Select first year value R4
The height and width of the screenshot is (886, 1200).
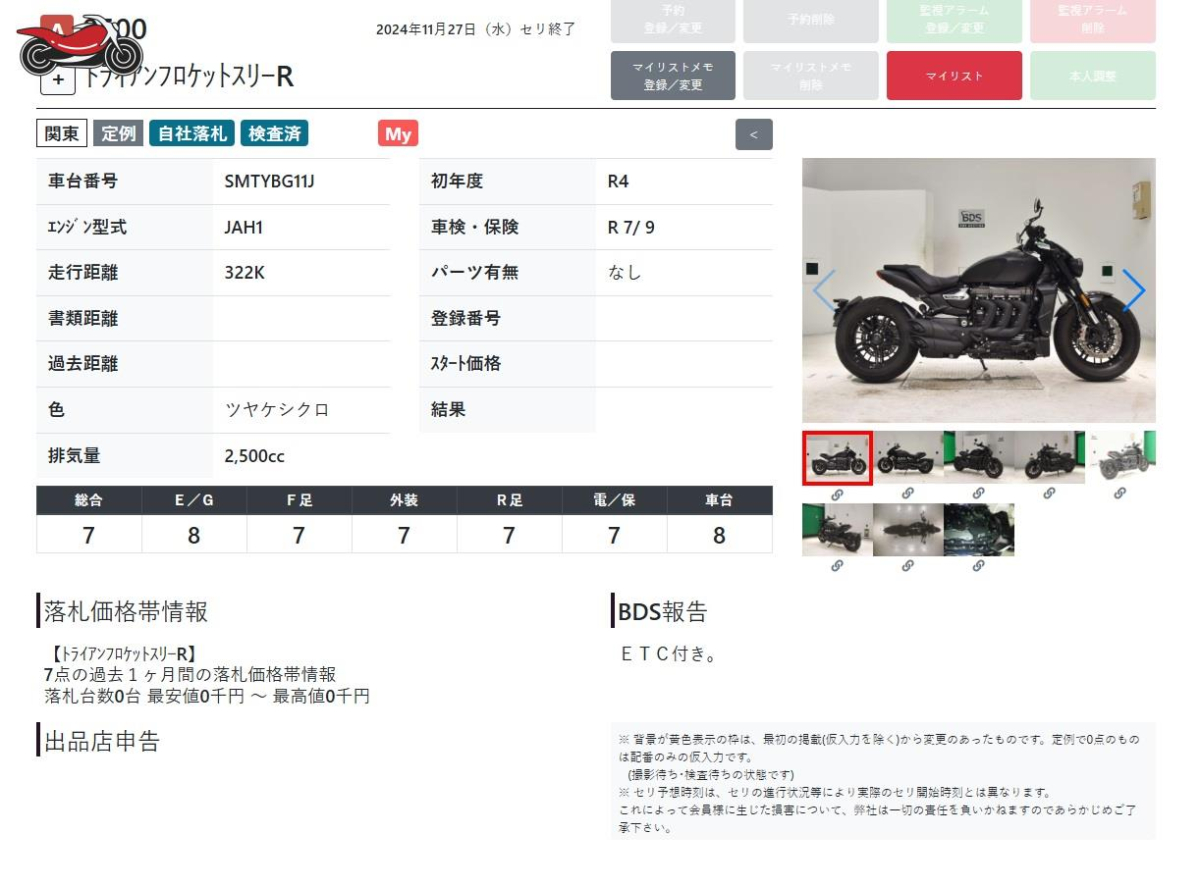pos(618,182)
